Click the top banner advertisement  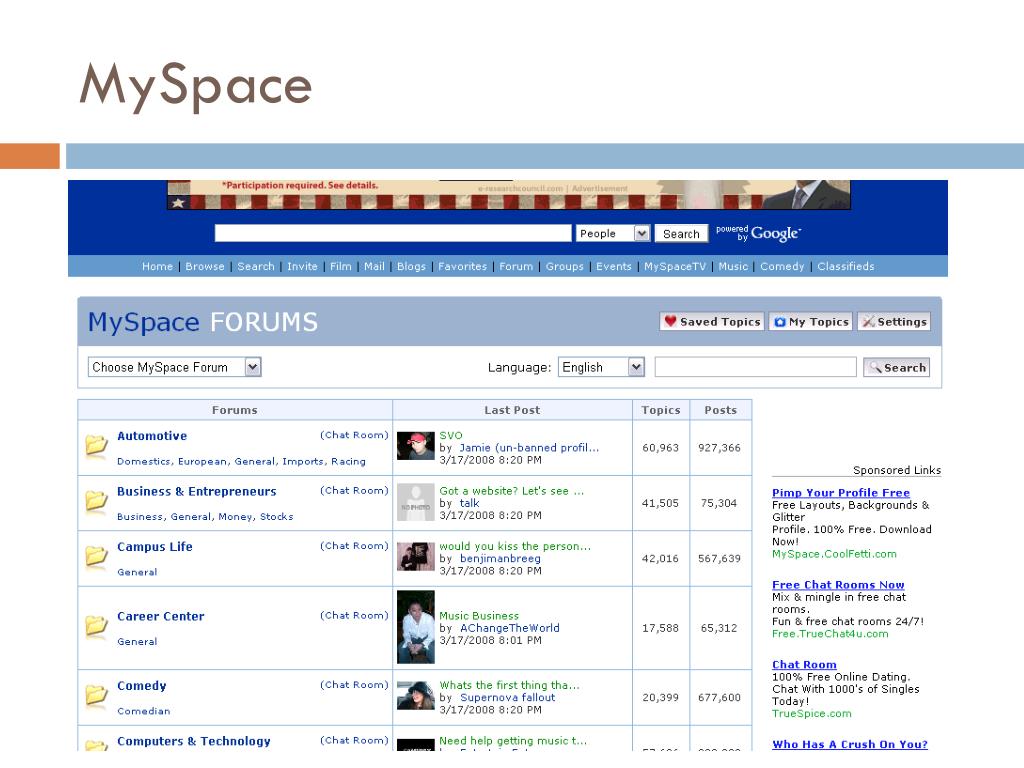[509, 195]
